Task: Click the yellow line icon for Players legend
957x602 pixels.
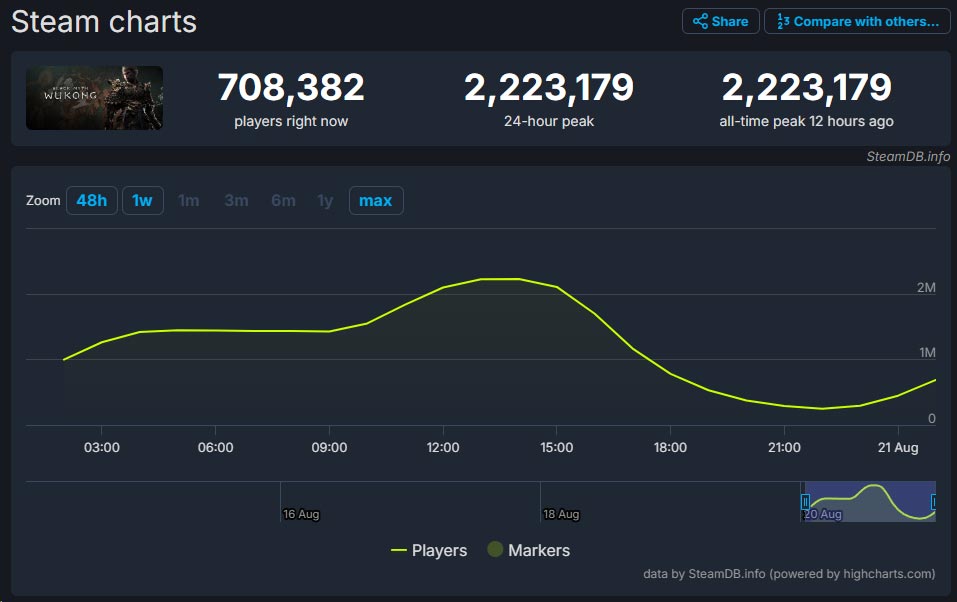Action: point(398,550)
